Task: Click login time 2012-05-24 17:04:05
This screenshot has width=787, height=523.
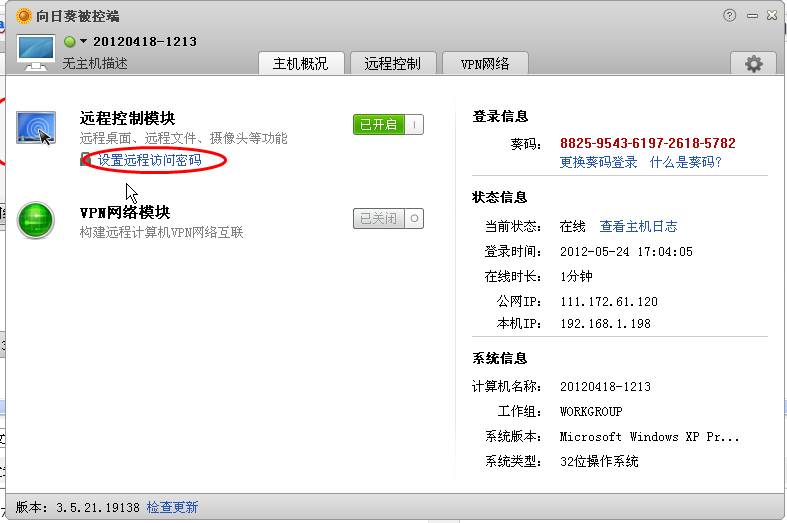Action: coord(626,251)
